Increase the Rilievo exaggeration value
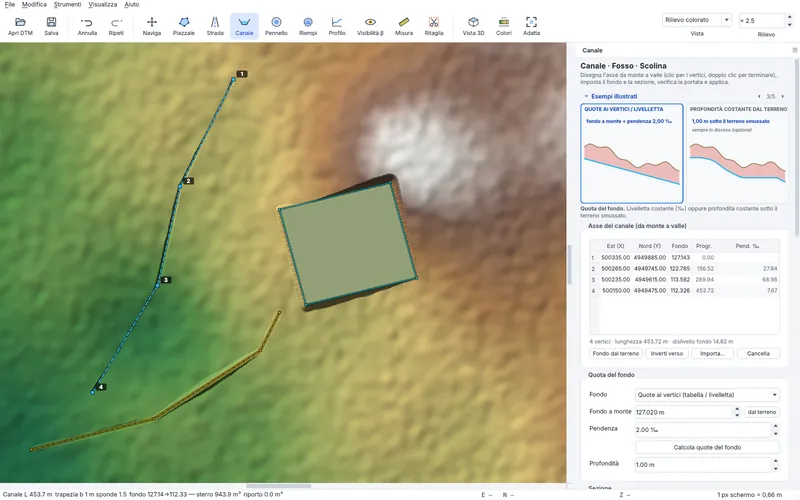 click(790, 17)
